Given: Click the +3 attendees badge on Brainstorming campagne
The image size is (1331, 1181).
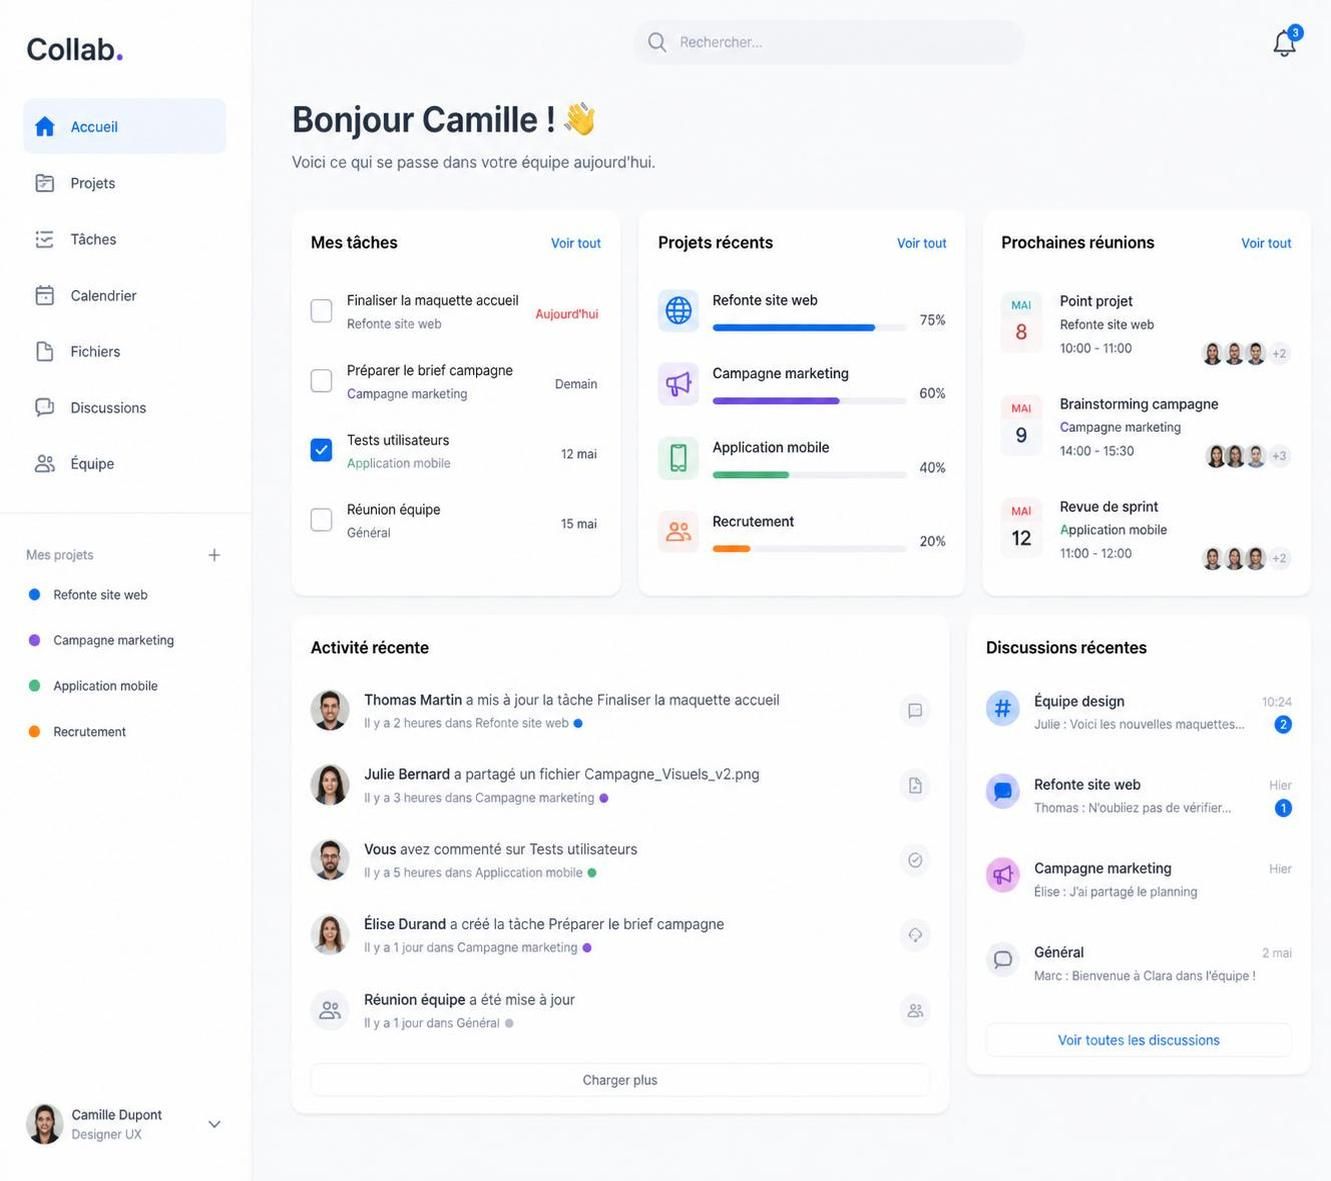Looking at the screenshot, I should 1279,456.
